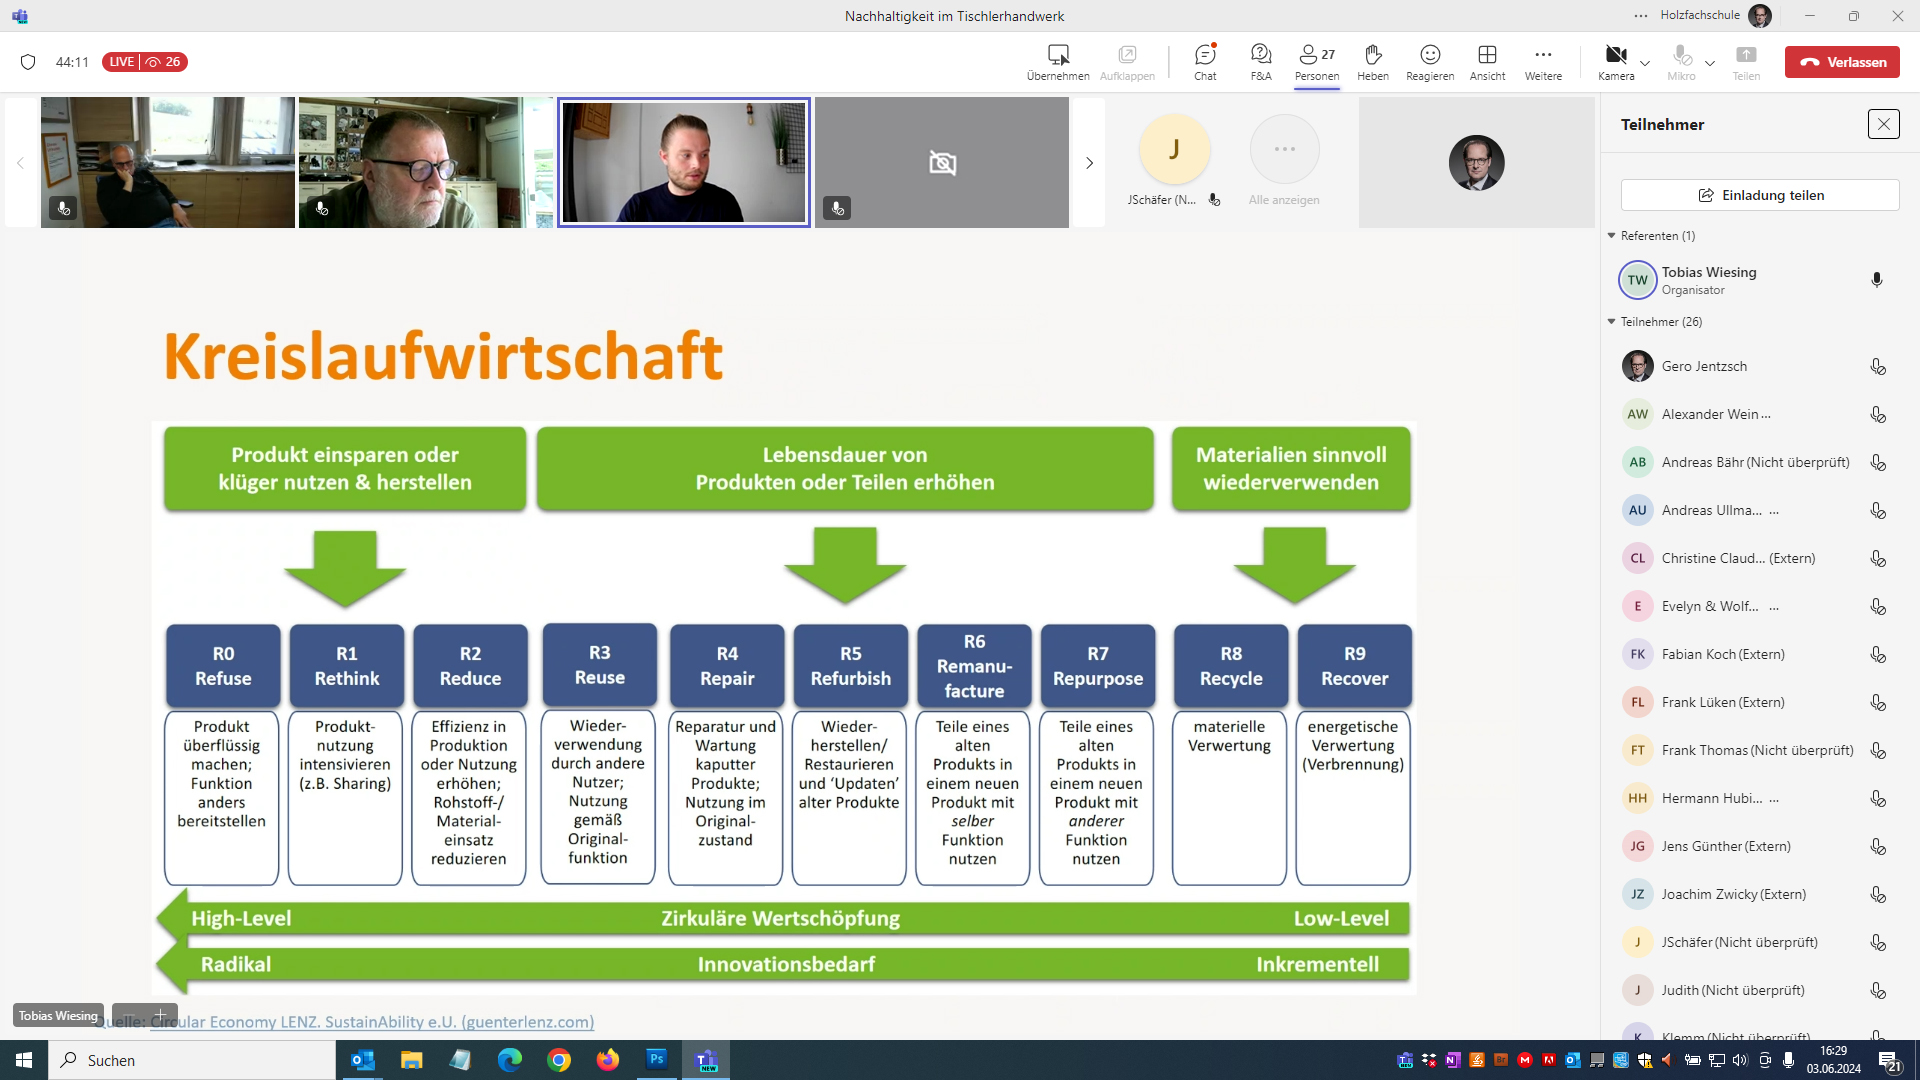Click the Windows taskbar Suchen search box
Image resolution: width=1920 pixels, height=1080 pixels.
coord(190,1060)
